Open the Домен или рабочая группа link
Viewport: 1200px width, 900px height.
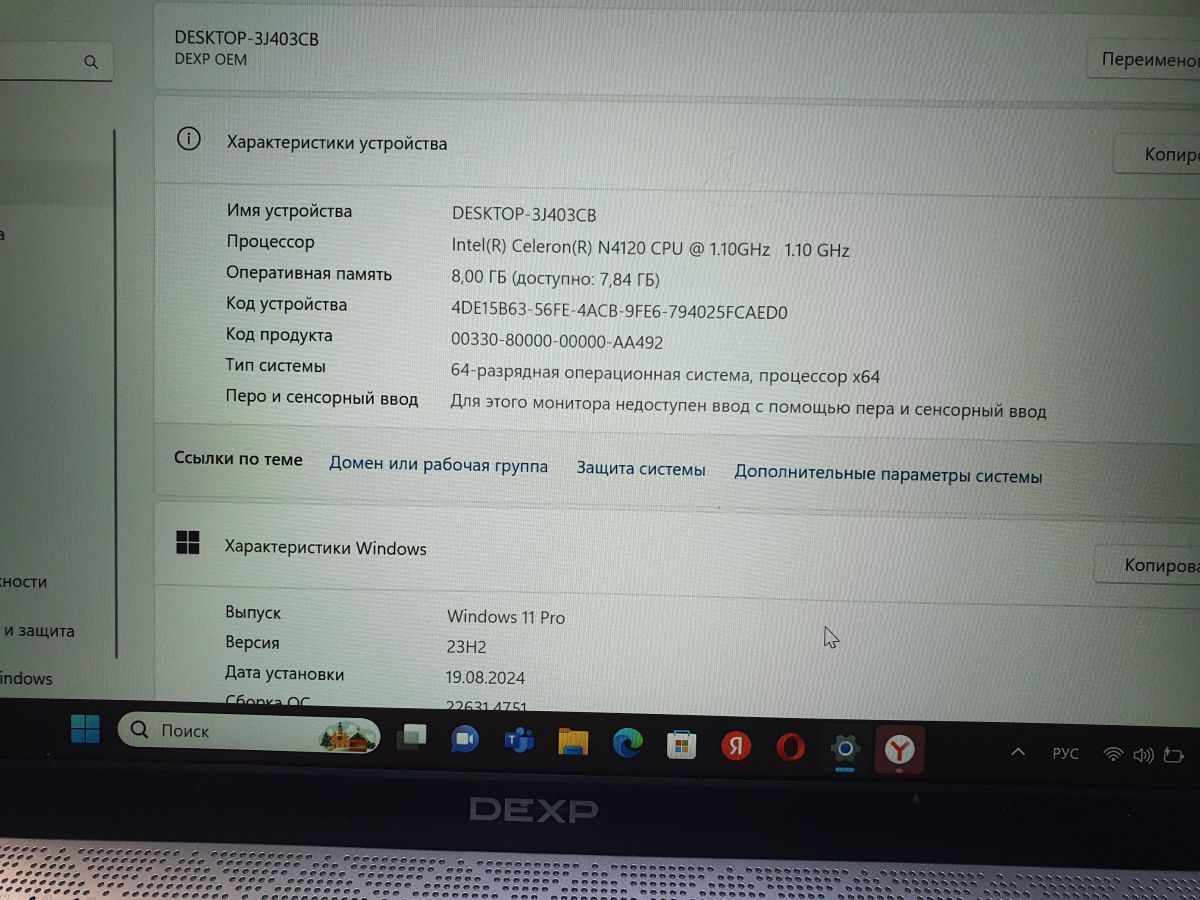438,465
